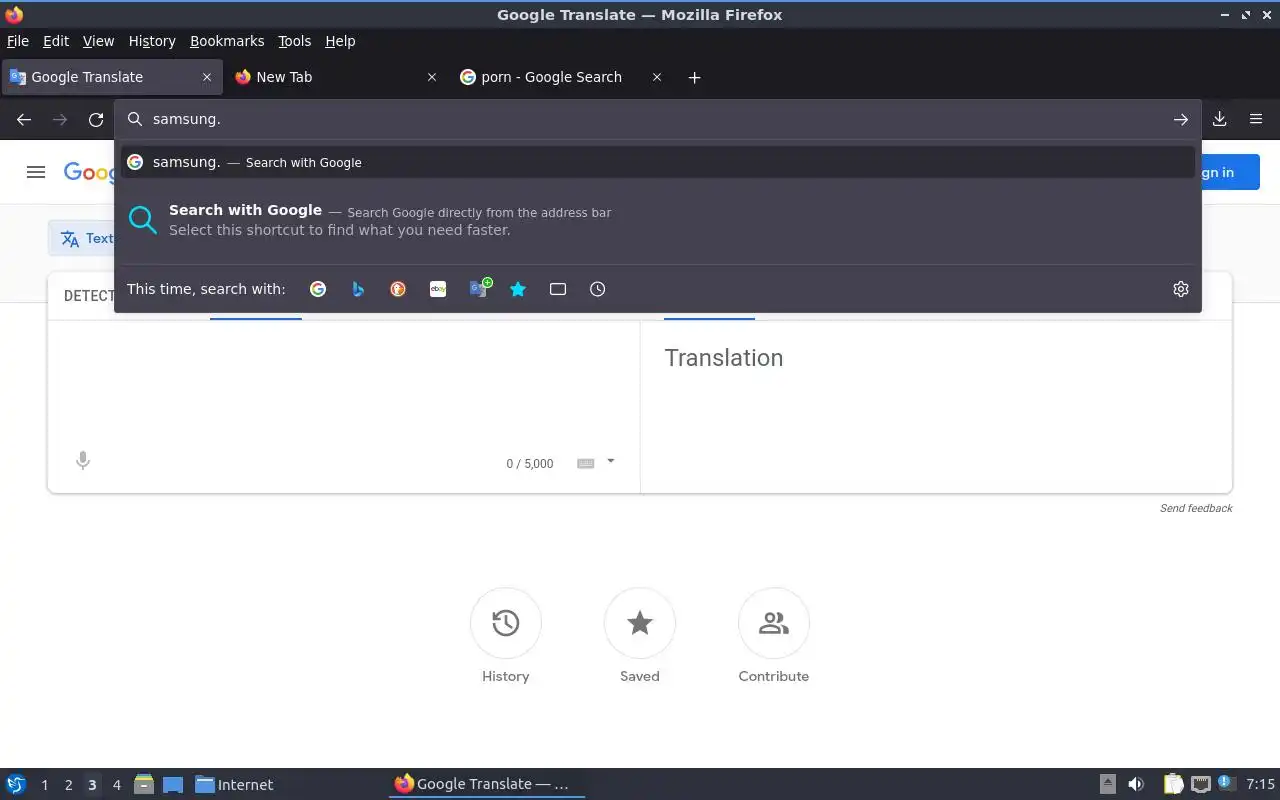The image size is (1280, 800).
Task: Open the start menu on the taskbar
Action: point(16,784)
